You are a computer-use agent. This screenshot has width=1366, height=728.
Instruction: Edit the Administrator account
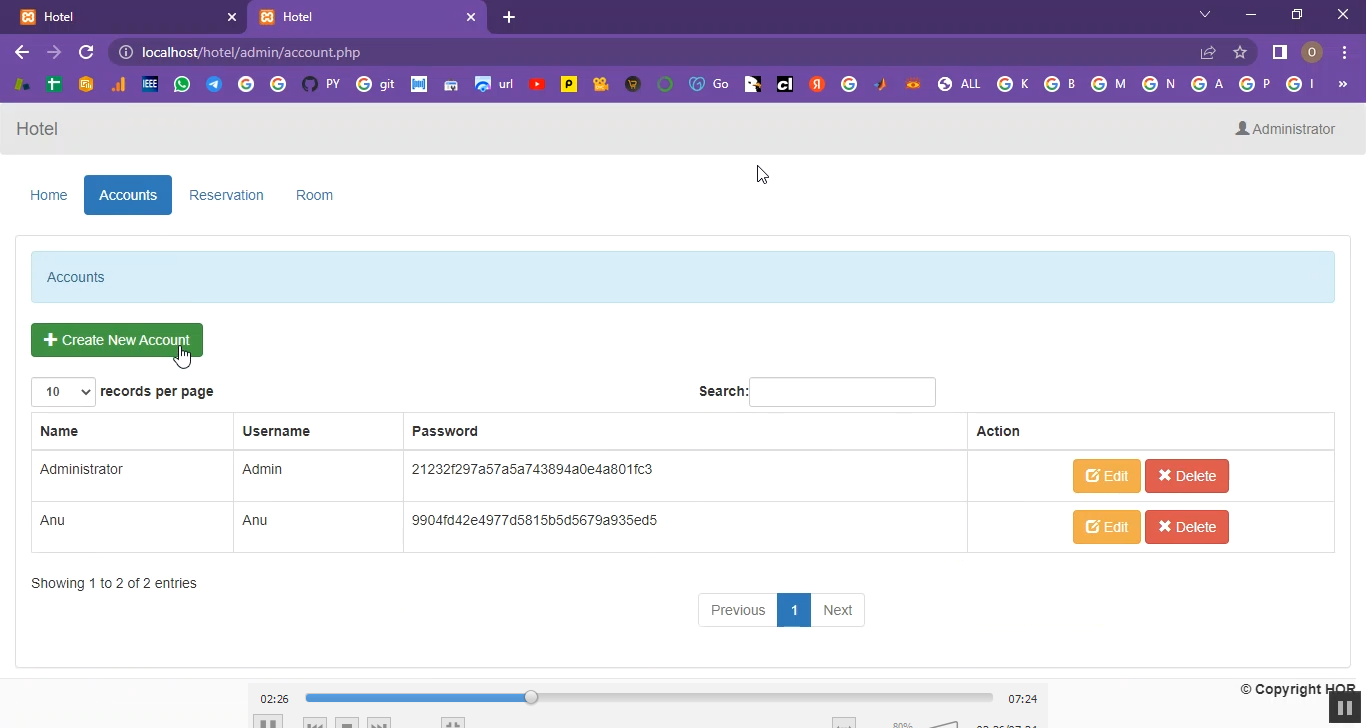(1106, 476)
